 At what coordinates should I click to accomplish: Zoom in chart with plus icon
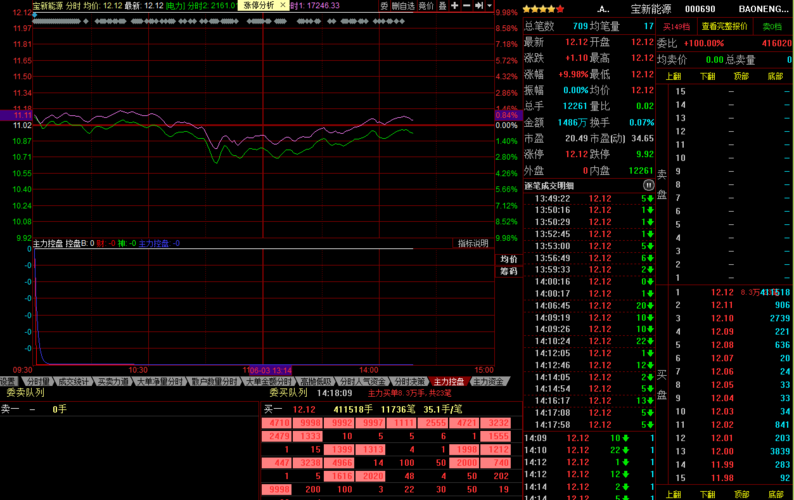pyautogui.click(x=455, y=6)
